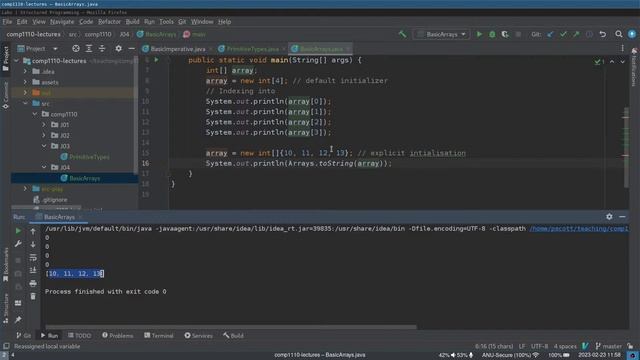This screenshot has height=360, width=640.
Task: Collapse all icon in Project panel
Action: (x=102, y=49)
